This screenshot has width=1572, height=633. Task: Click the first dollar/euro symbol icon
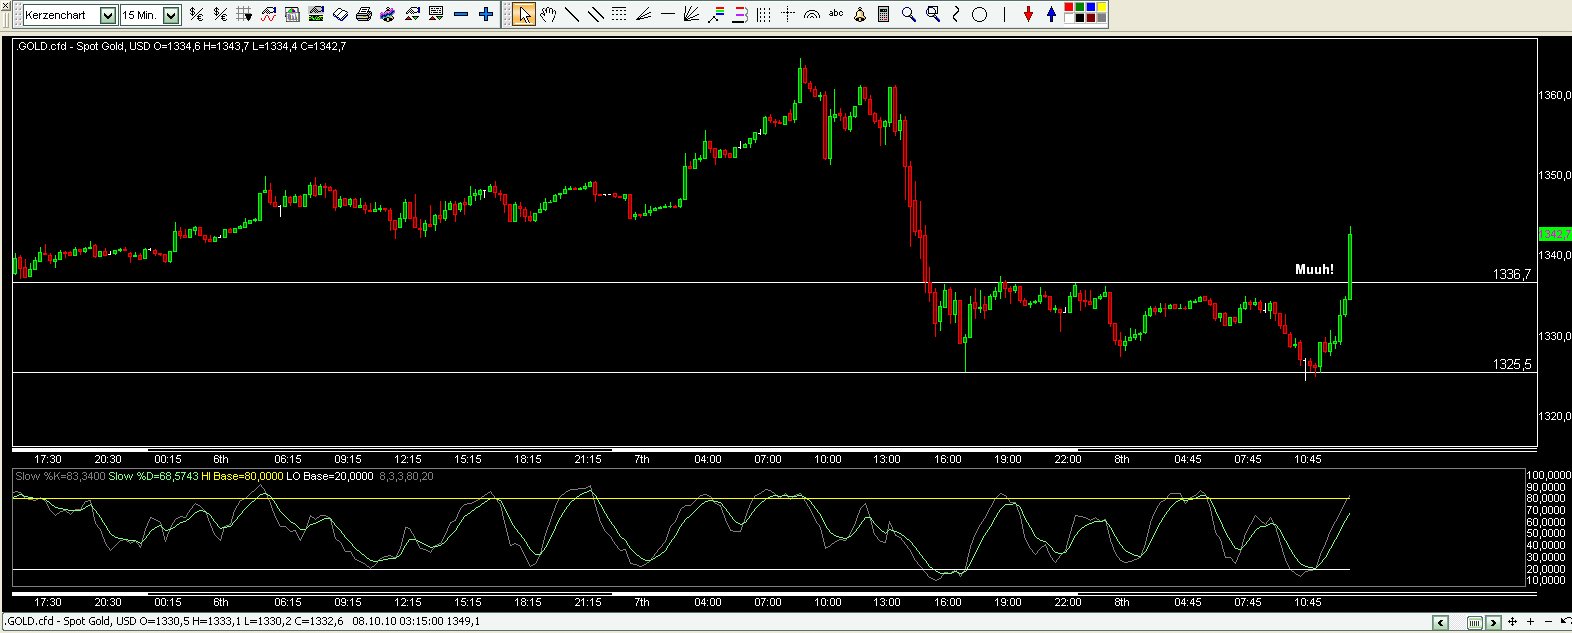(x=196, y=14)
